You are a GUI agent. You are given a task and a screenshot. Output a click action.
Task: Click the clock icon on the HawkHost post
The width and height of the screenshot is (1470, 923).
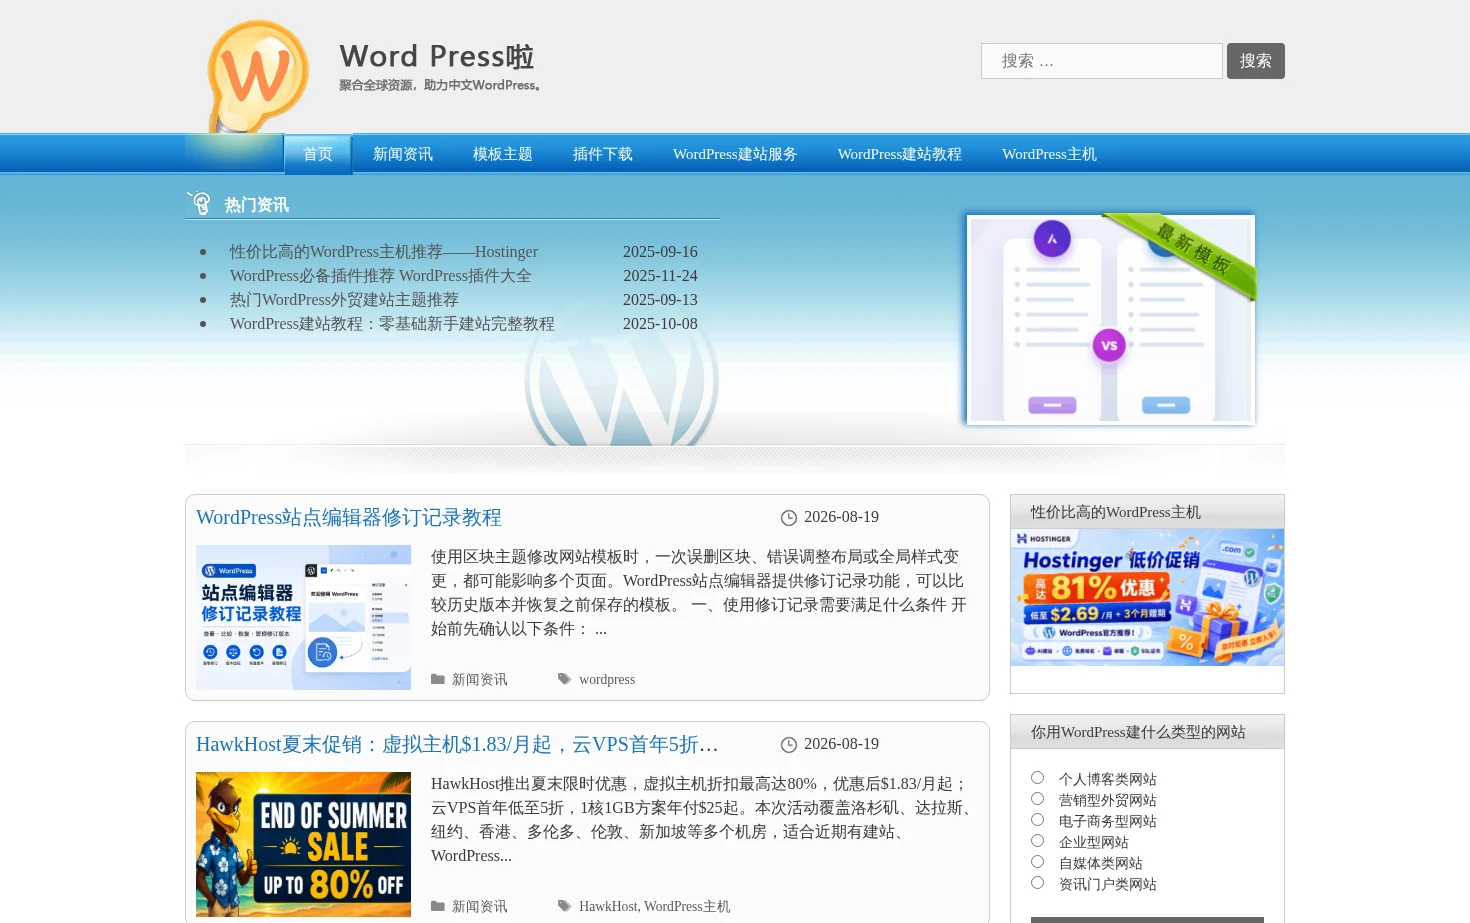[x=788, y=745]
